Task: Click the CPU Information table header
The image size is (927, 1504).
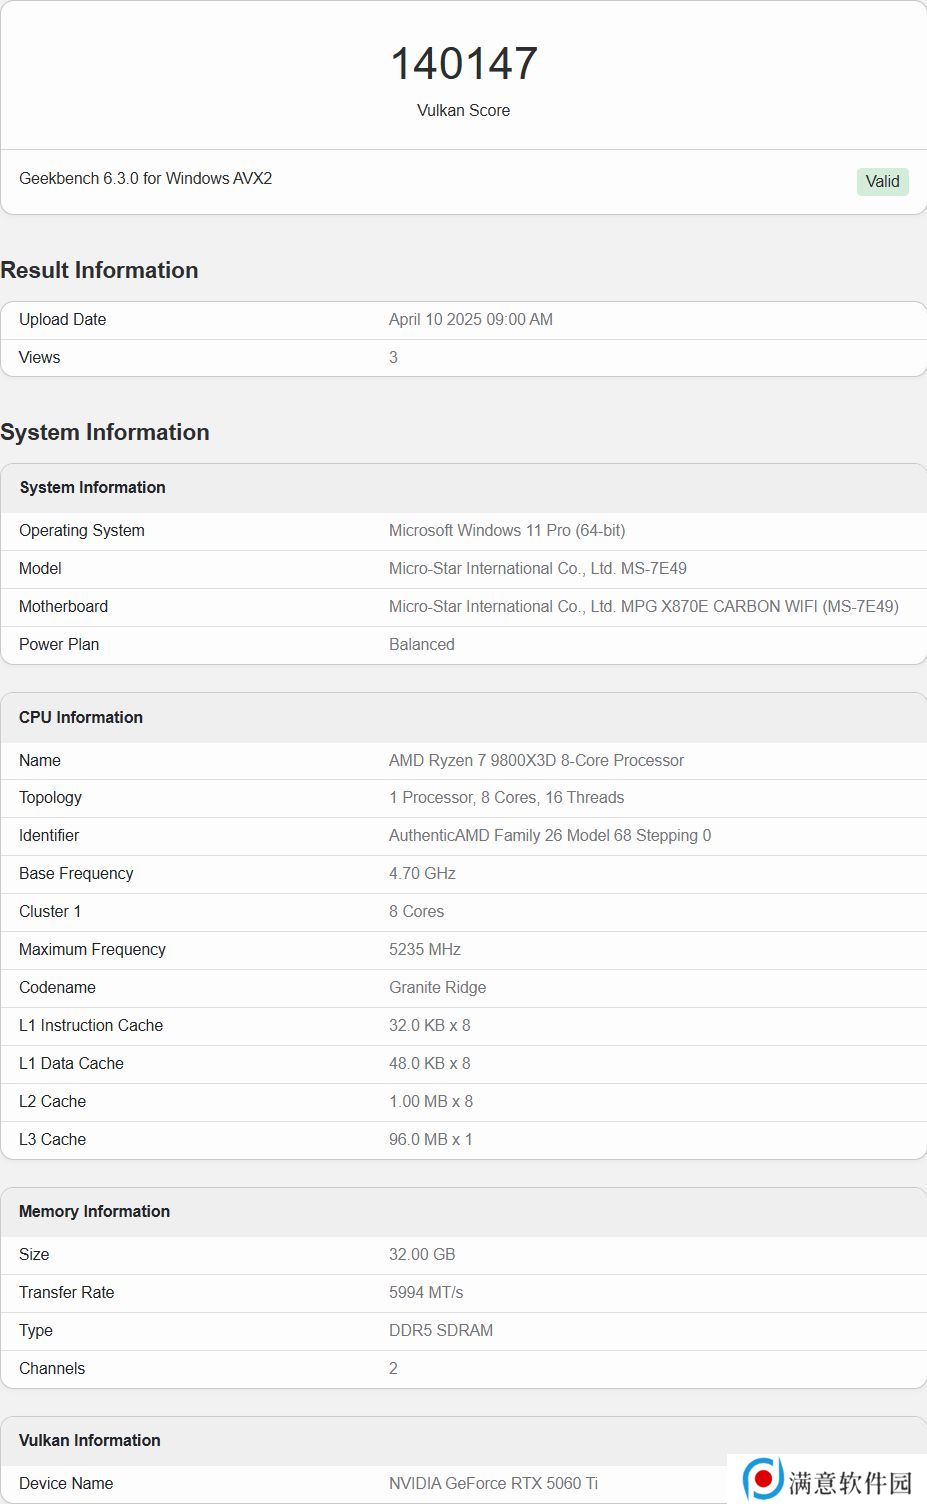Action: [x=81, y=717]
